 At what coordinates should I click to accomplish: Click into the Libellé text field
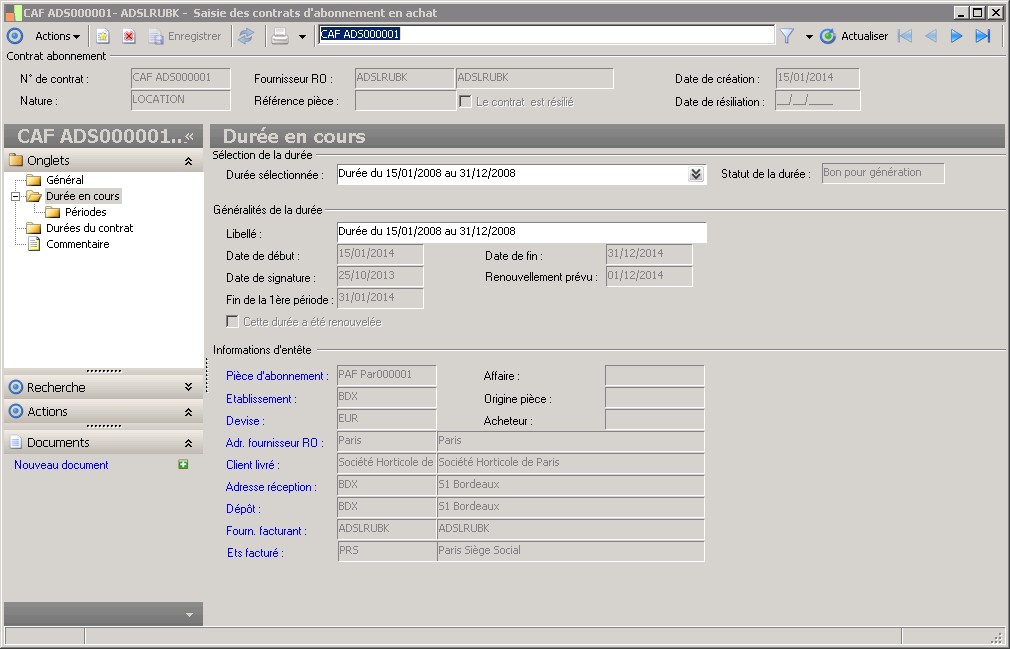pos(520,232)
